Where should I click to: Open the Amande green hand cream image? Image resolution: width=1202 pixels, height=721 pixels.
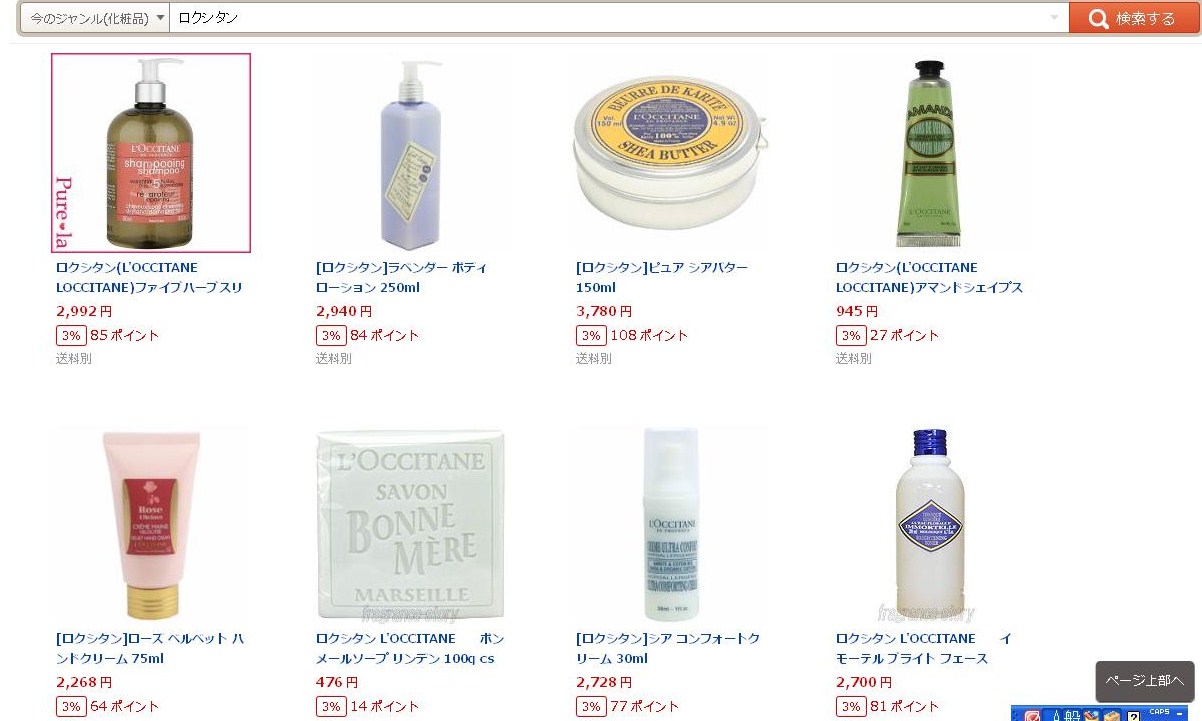click(930, 153)
